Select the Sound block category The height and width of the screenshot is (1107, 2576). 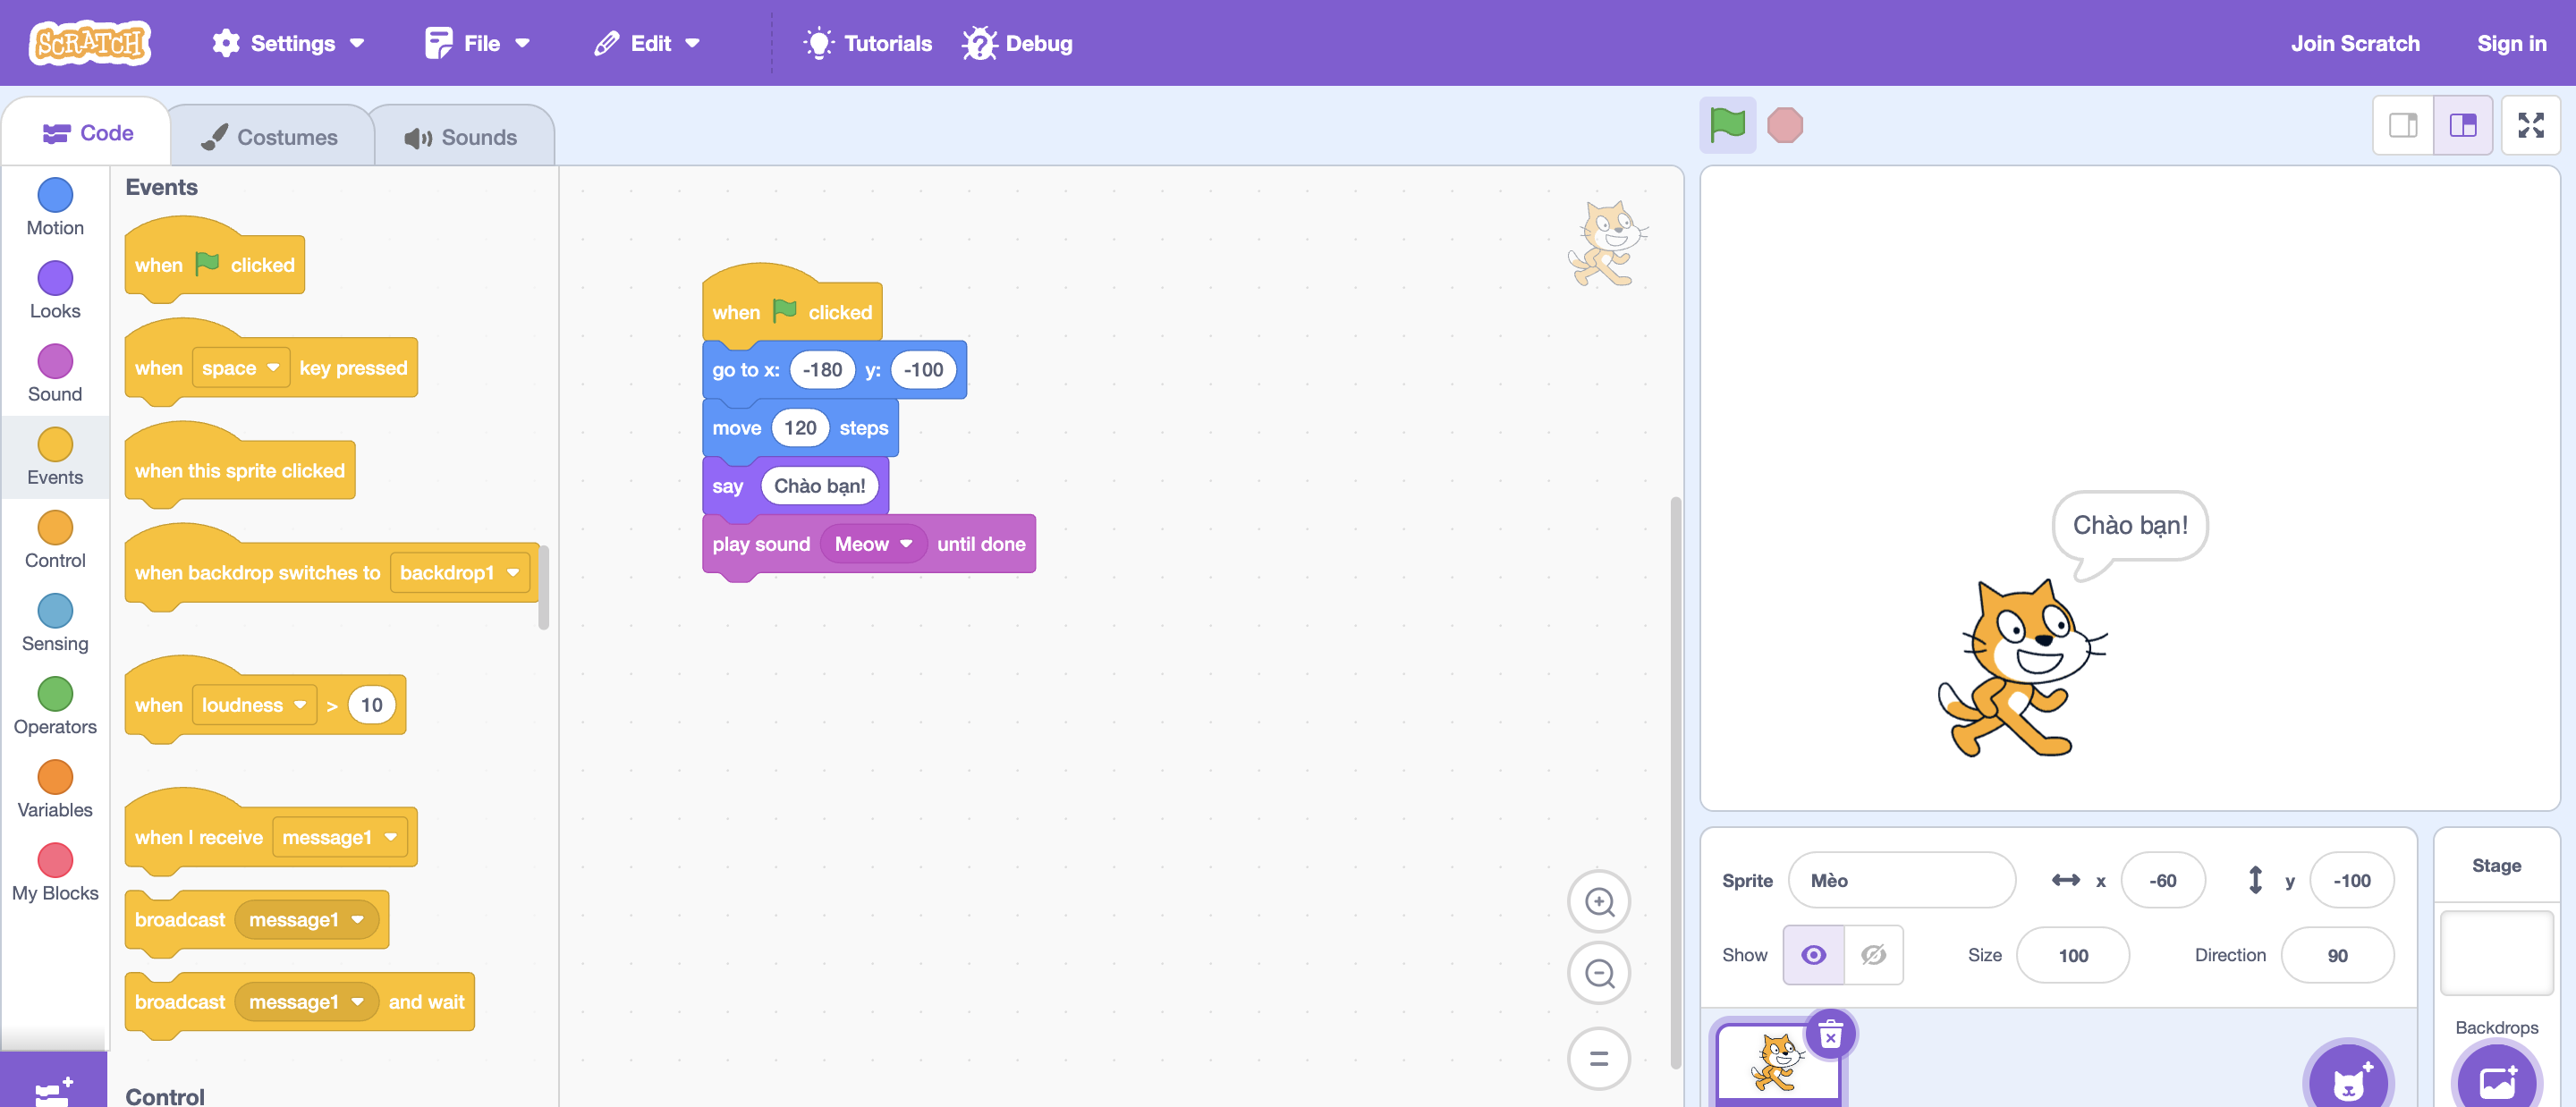point(55,373)
